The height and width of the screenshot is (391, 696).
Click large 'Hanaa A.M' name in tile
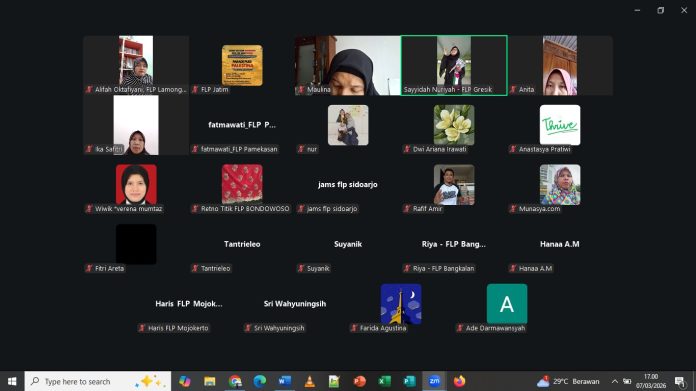(x=560, y=244)
